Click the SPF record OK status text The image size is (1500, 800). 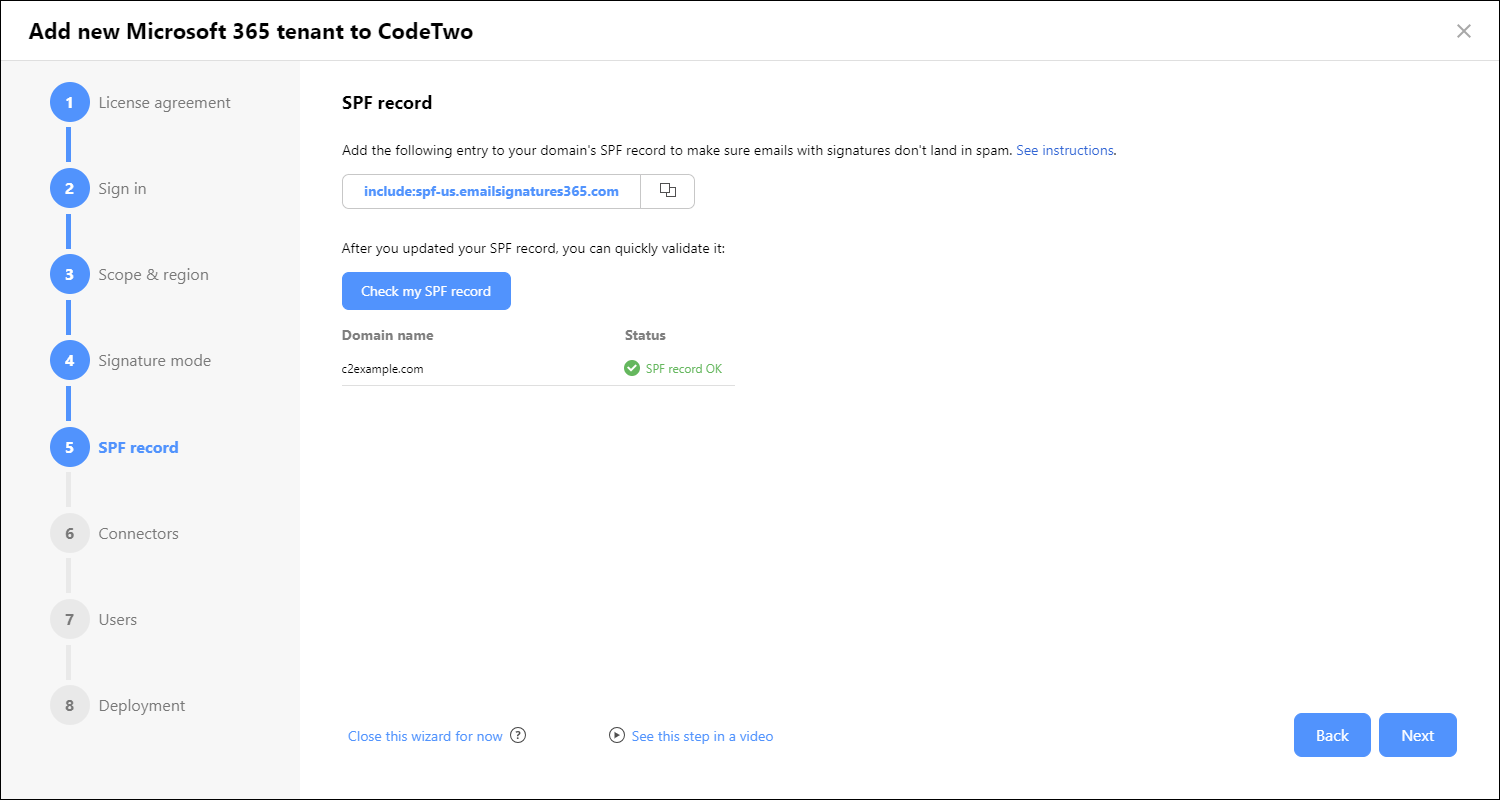683,368
